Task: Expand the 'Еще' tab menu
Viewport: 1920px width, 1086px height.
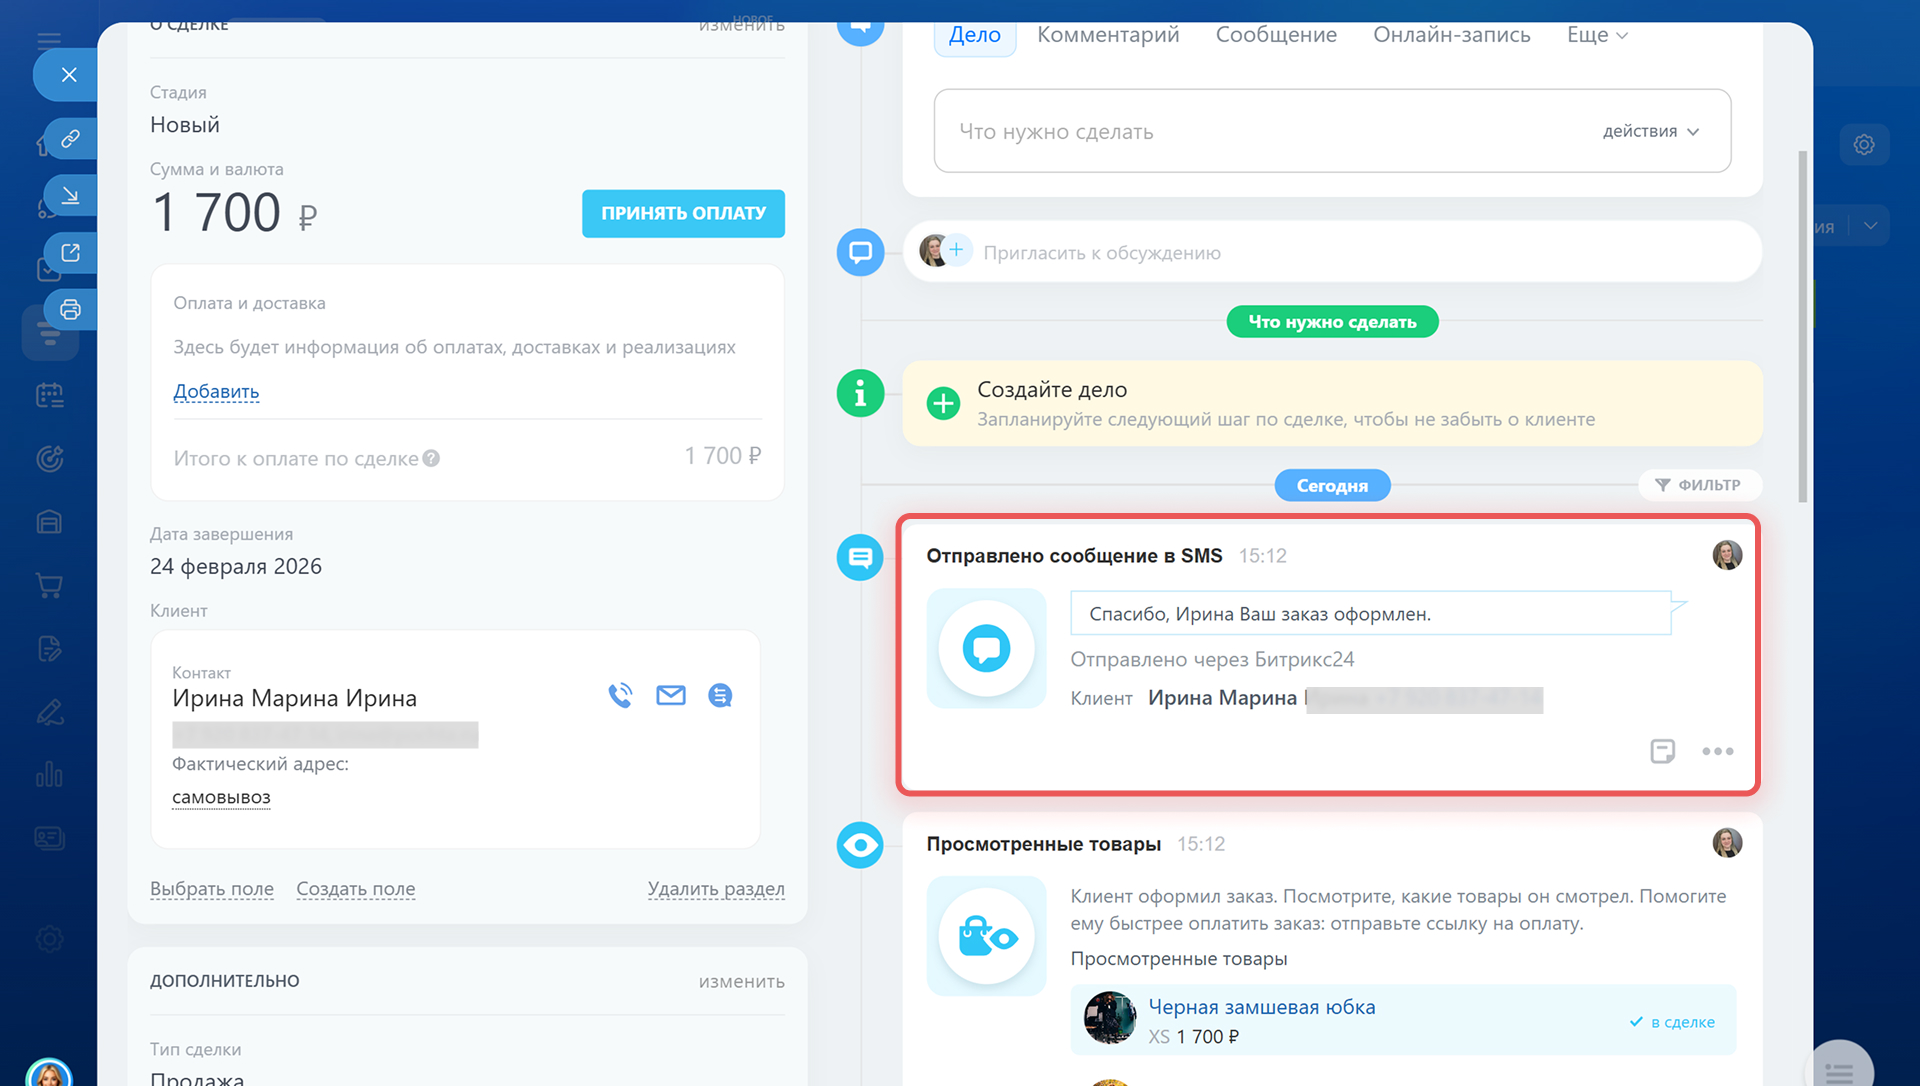Action: click(x=1596, y=35)
